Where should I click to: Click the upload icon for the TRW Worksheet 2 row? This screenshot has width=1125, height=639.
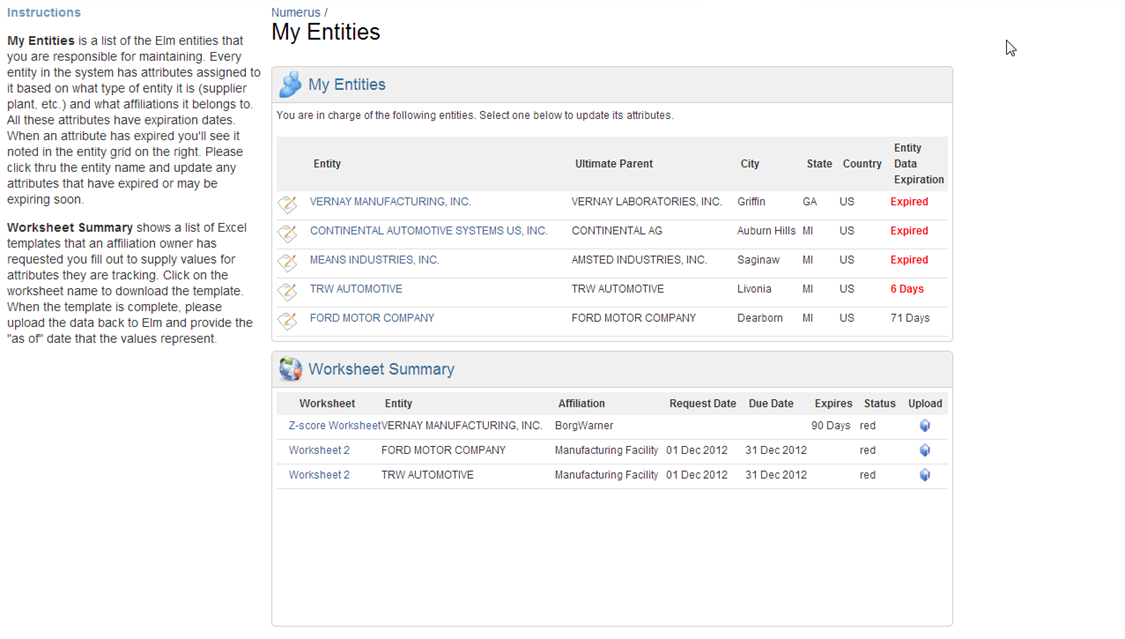(x=924, y=475)
